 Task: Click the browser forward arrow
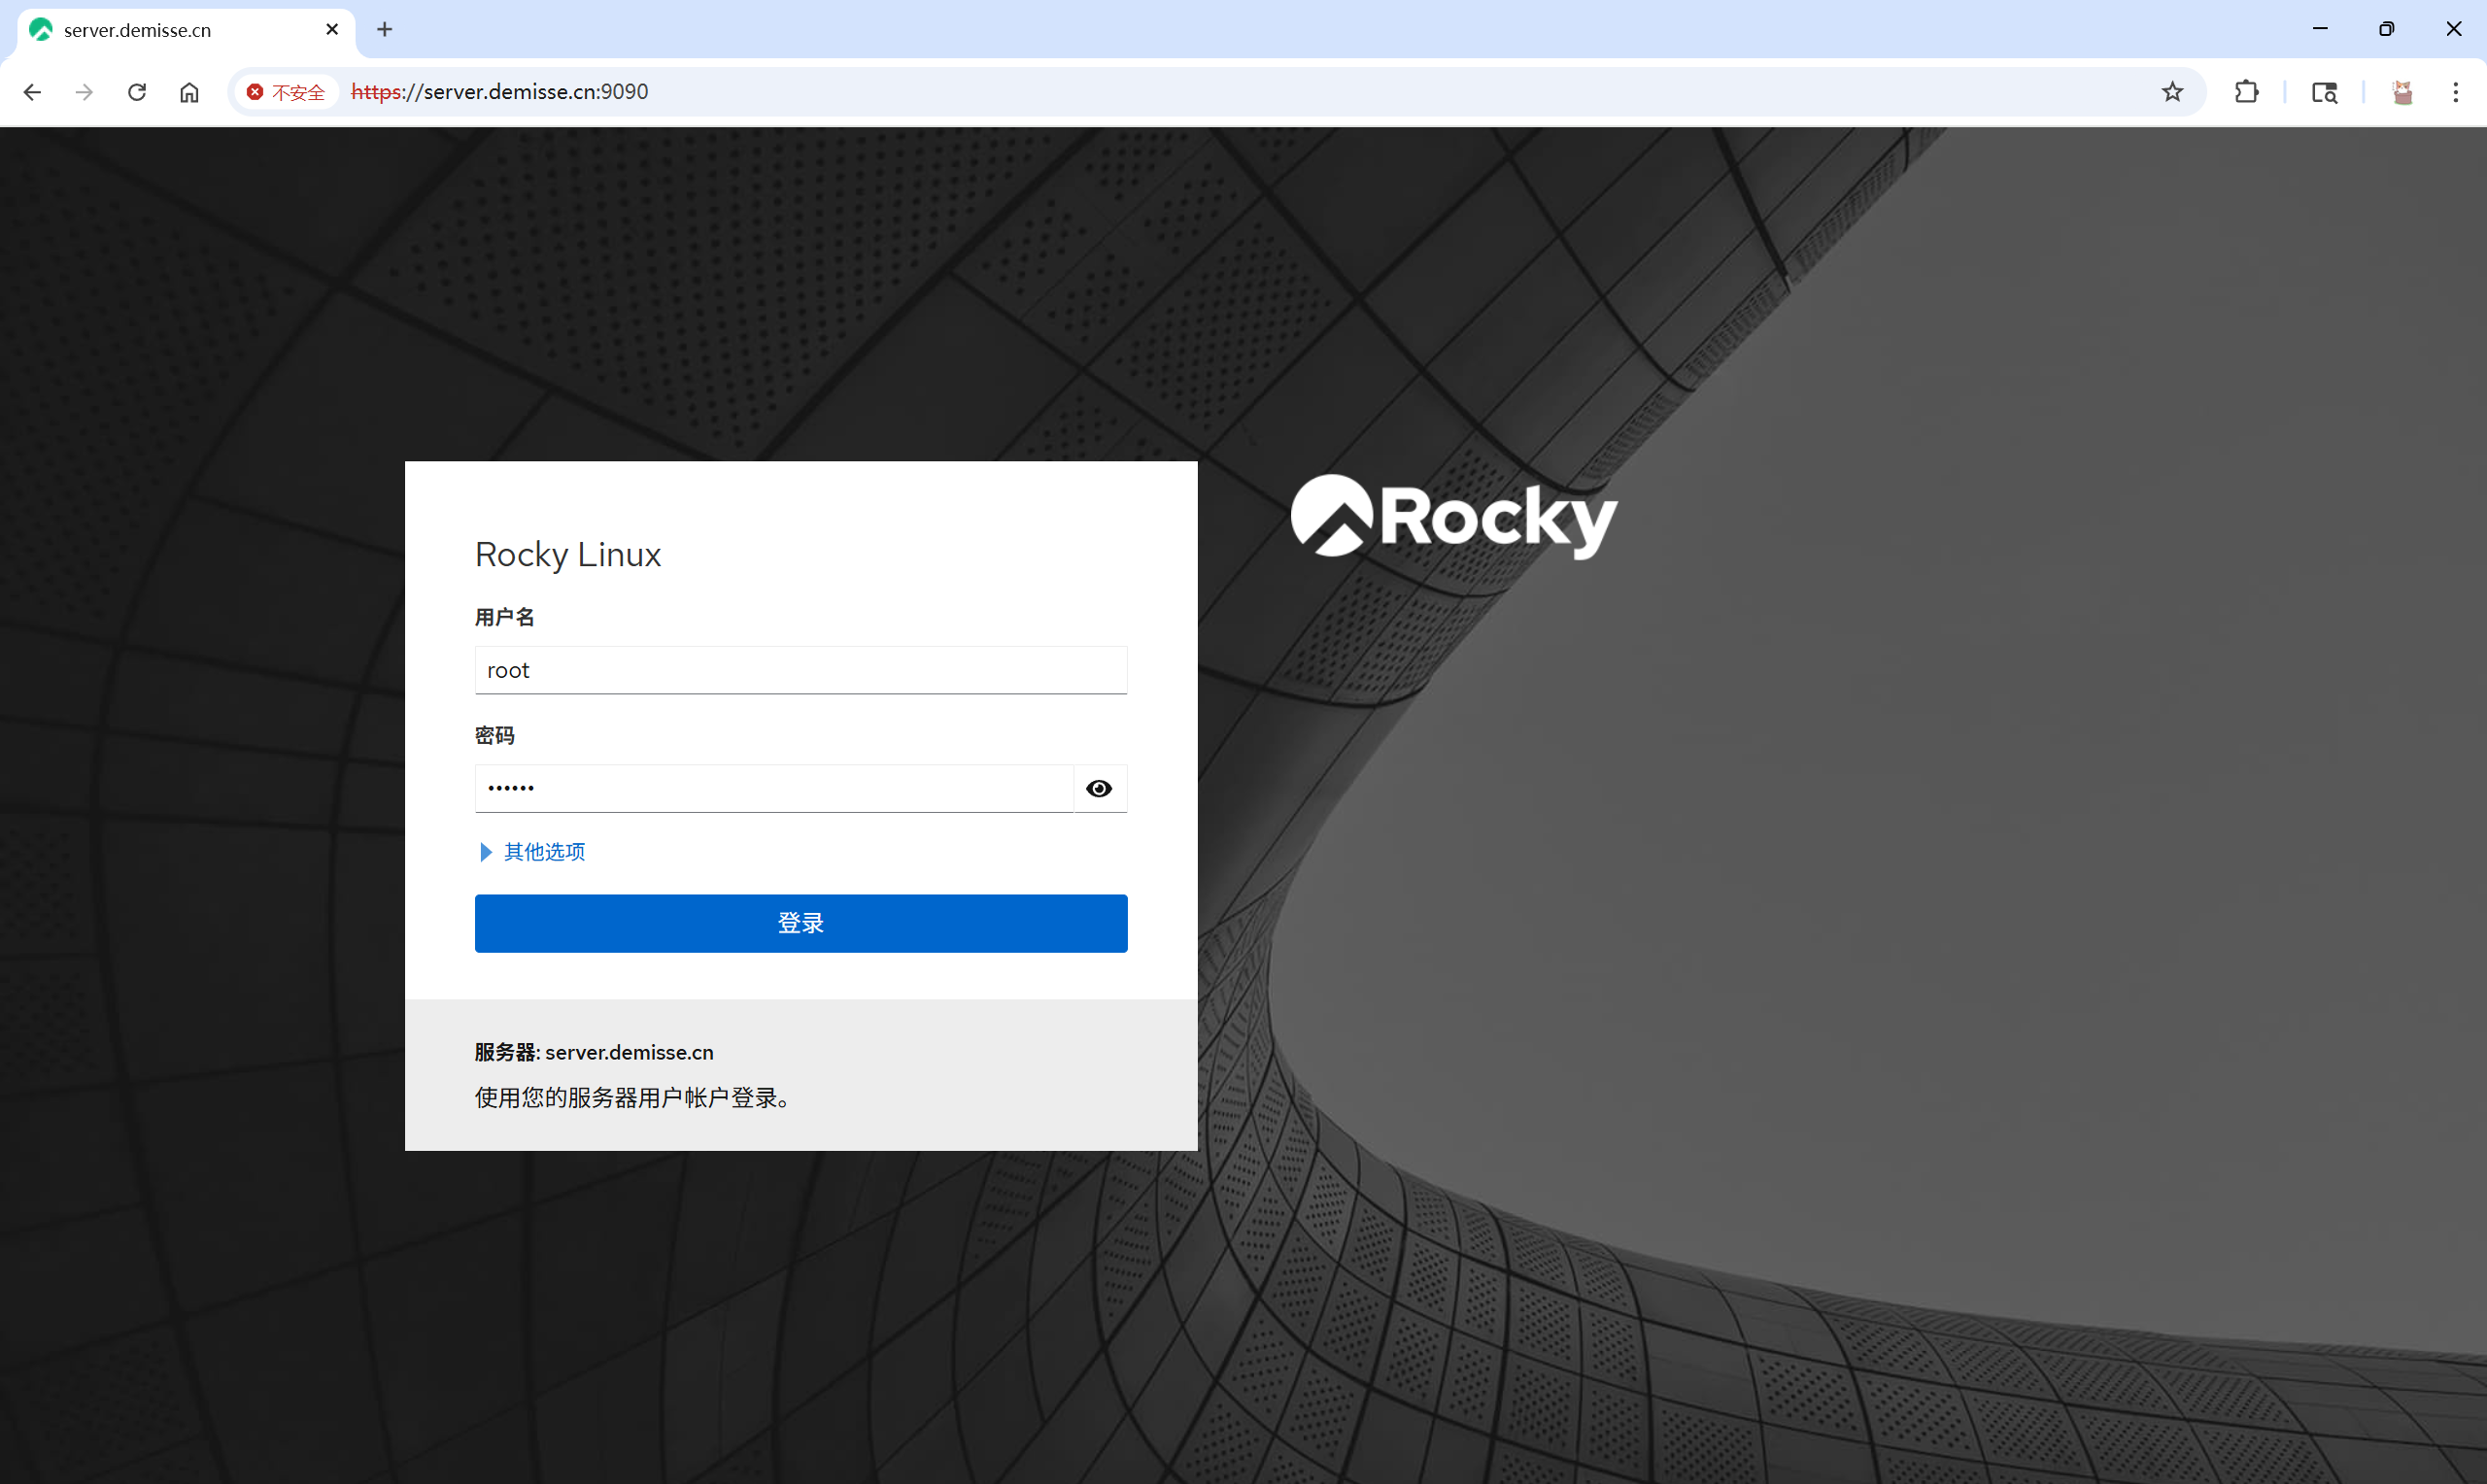click(x=85, y=92)
